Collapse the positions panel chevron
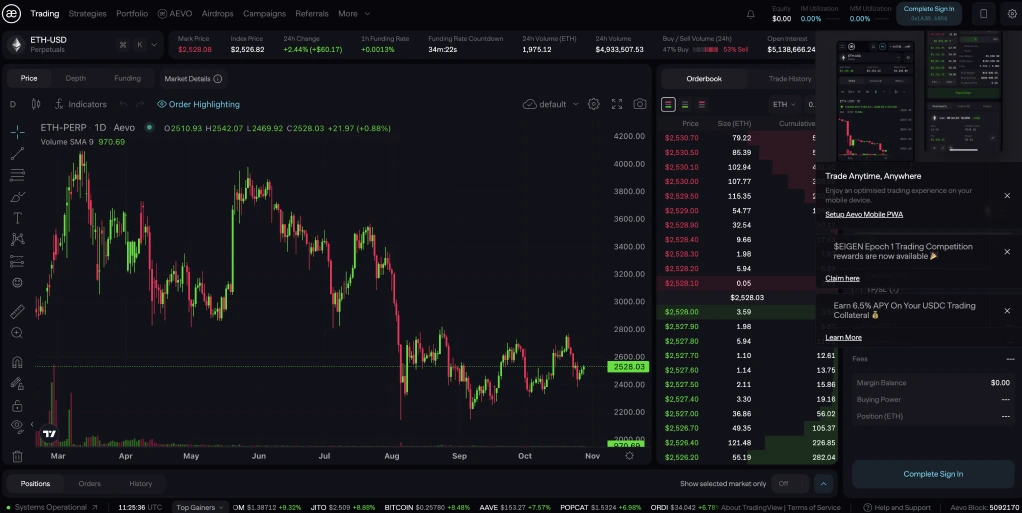 [823, 484]
